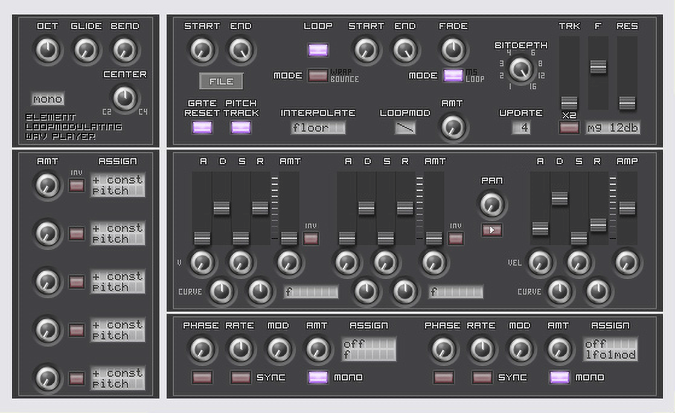675x413 pixels.
Task: Toggle MONO on the right LFO
Action: [560, 378]
